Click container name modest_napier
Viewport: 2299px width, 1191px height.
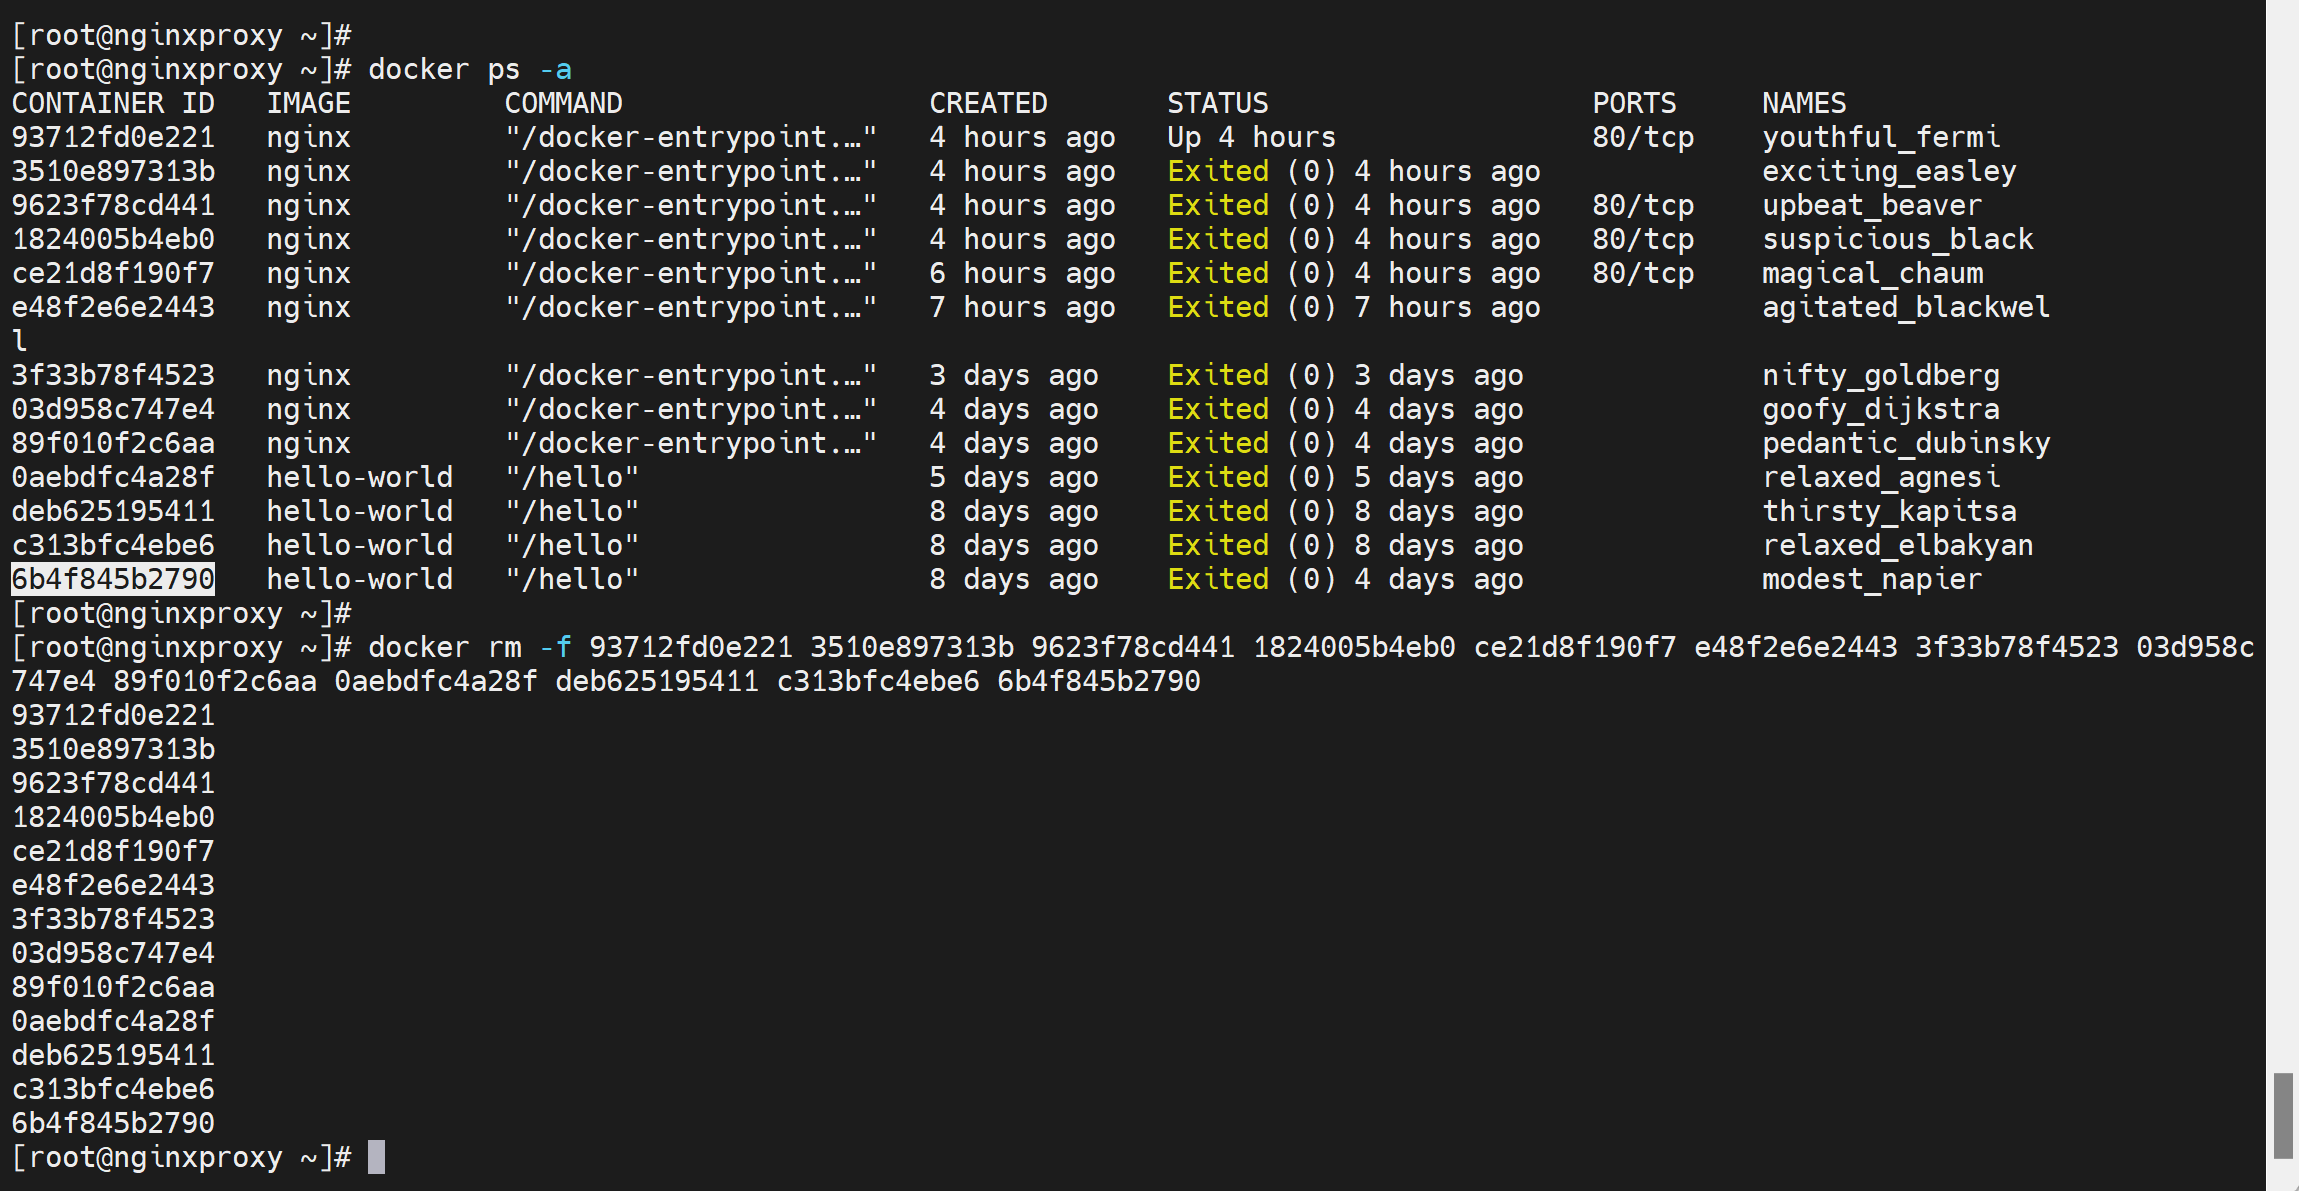click(1871, 579)
